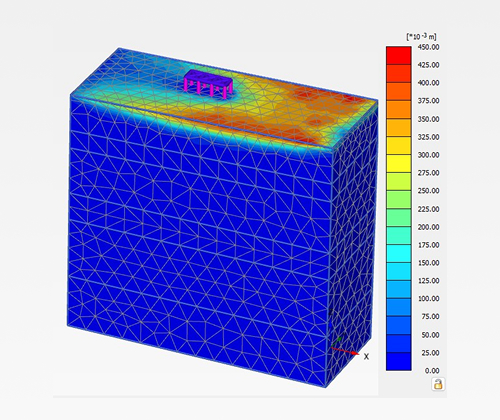Image resolution: width=500 pixels, height=420 pixels.
Task: Click the 450.00 maximum legend value
Action: (x=429, y=47)
